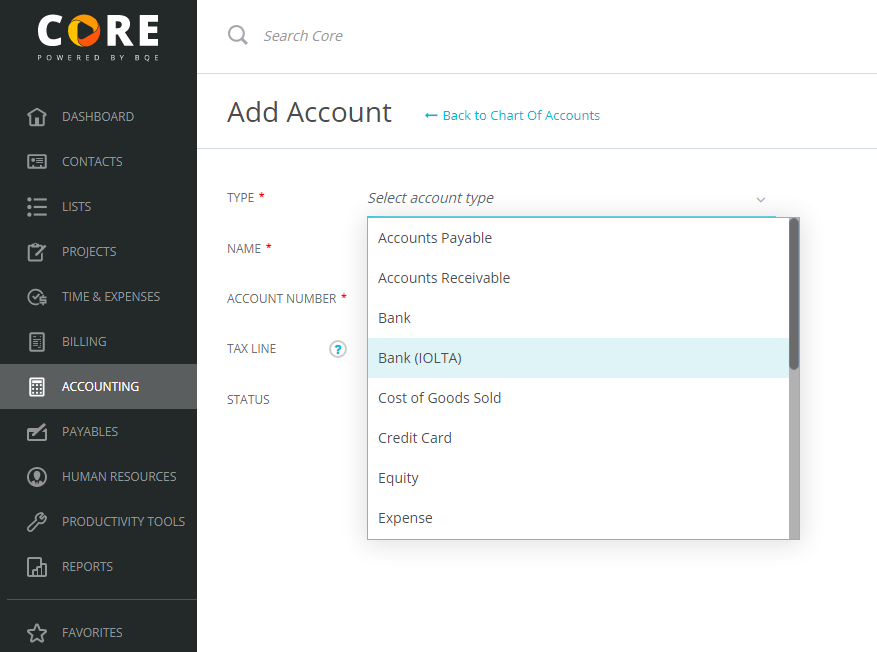Click the Lists bullet icon
The height and width of the screenshot is (652, 877).
click(x=37, y=207)
